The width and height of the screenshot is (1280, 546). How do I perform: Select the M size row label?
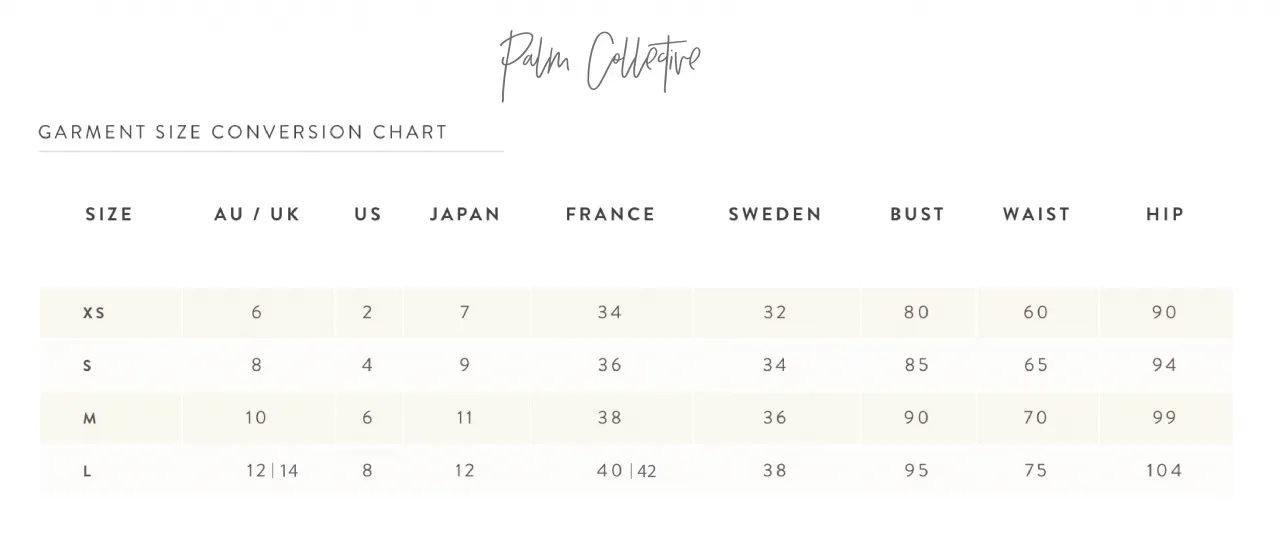(90, 419)
